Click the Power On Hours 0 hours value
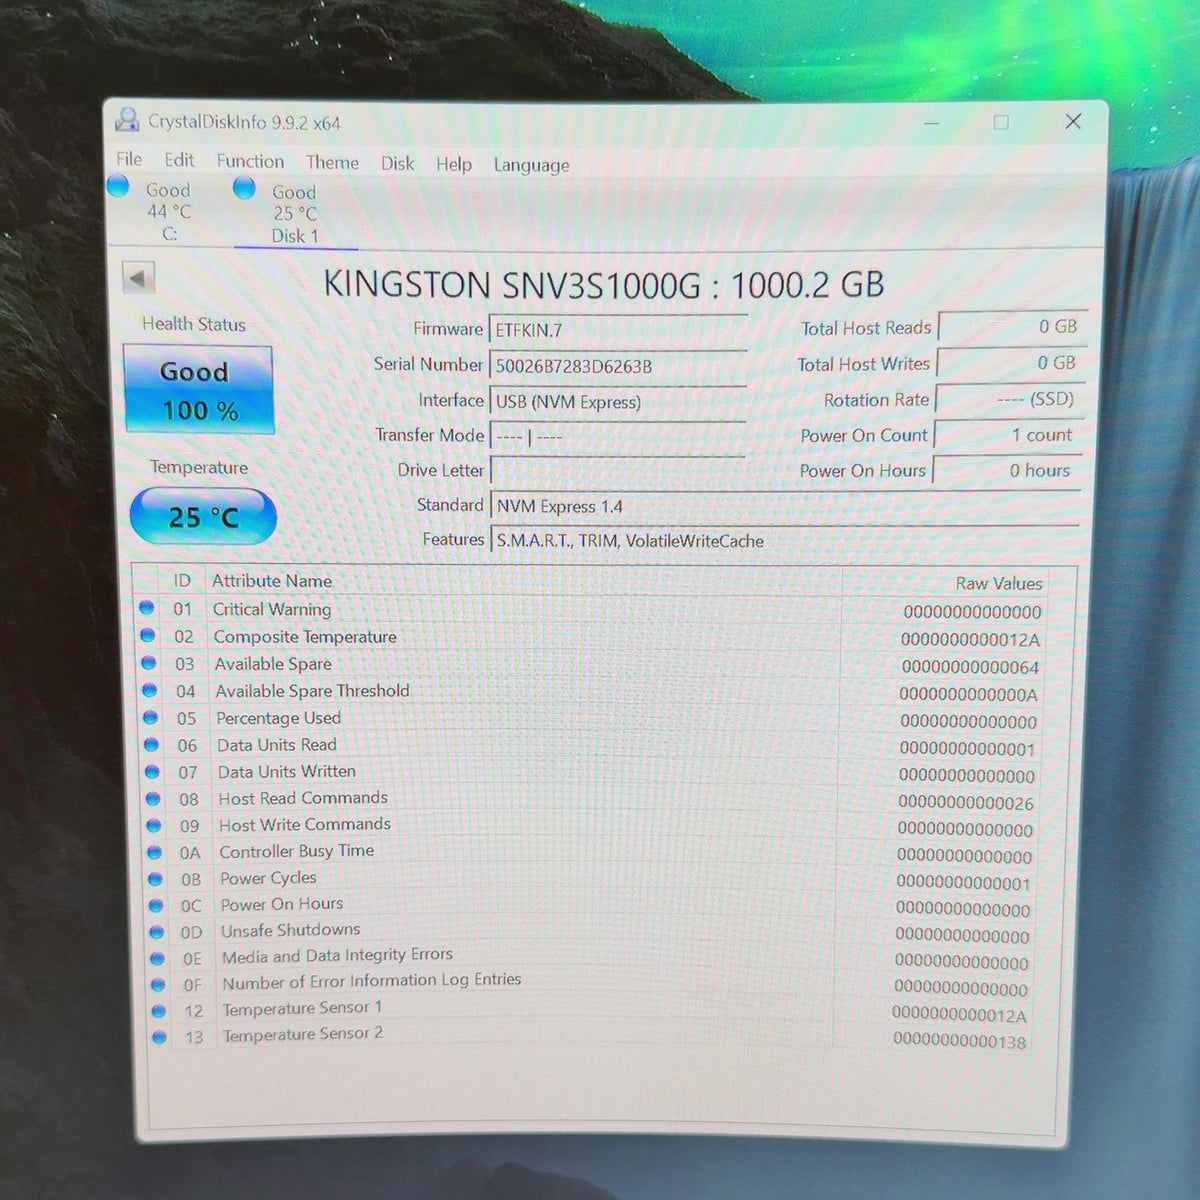Viewport: 1200px width, 1200px height. [x=1005, y=470]
